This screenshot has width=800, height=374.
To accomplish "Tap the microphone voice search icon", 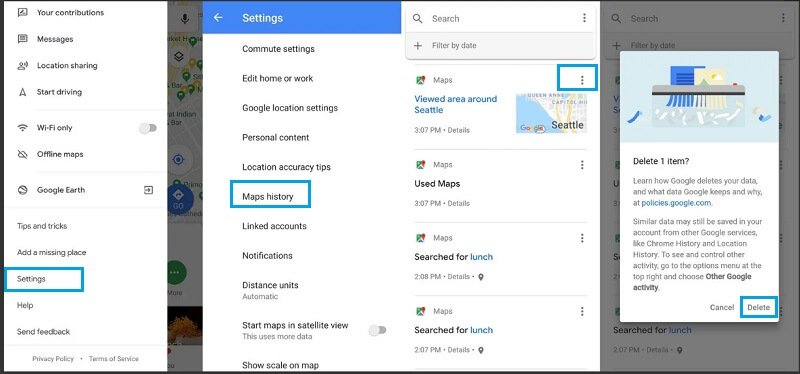I will [185, 19].
